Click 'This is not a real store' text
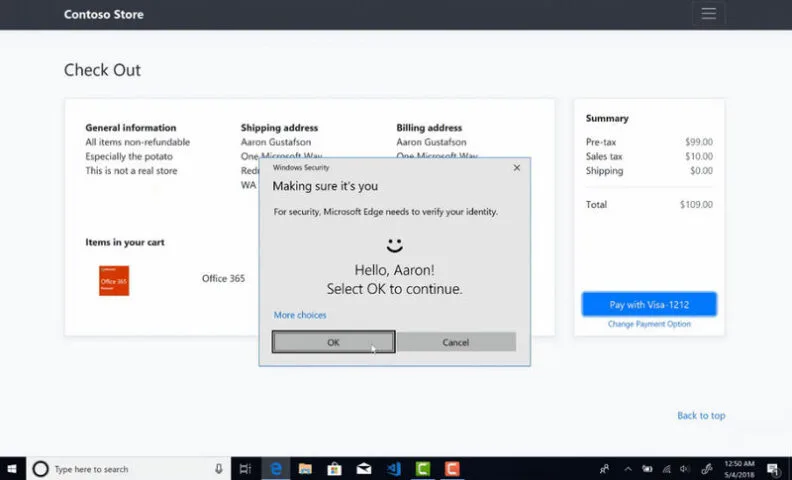 (x=131, y=171)
